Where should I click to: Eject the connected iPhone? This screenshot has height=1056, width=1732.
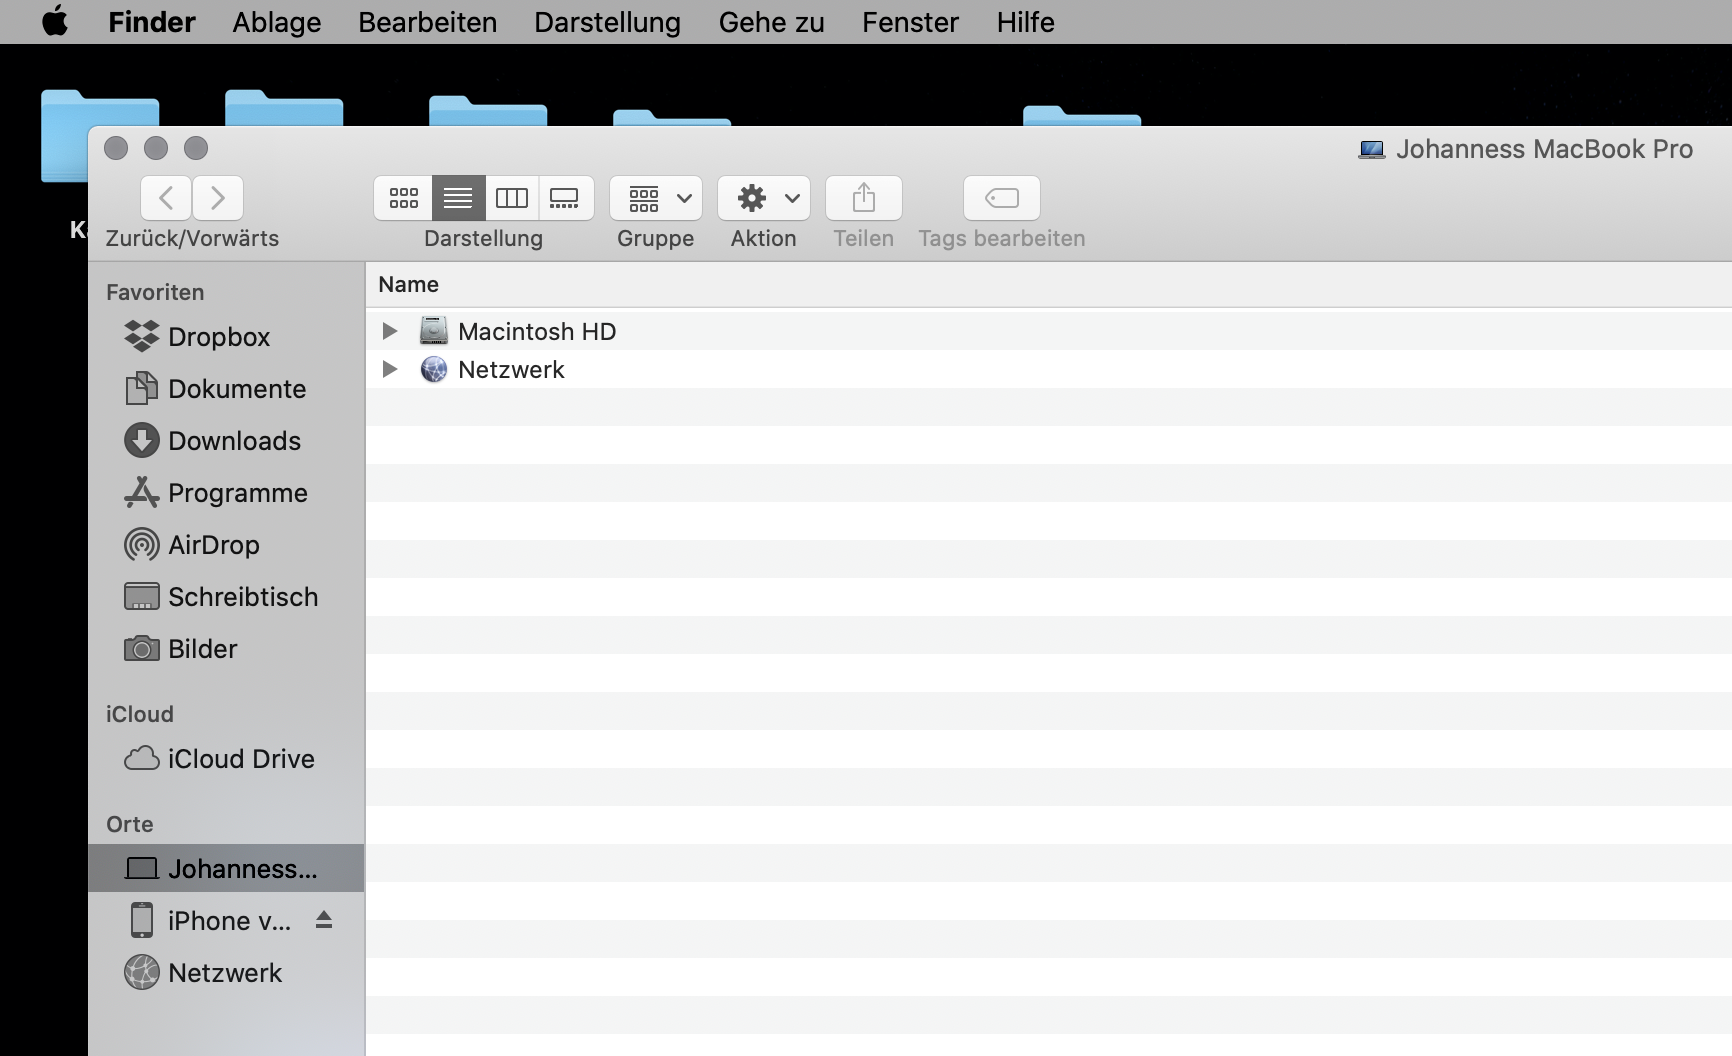(x=324, y=920)
